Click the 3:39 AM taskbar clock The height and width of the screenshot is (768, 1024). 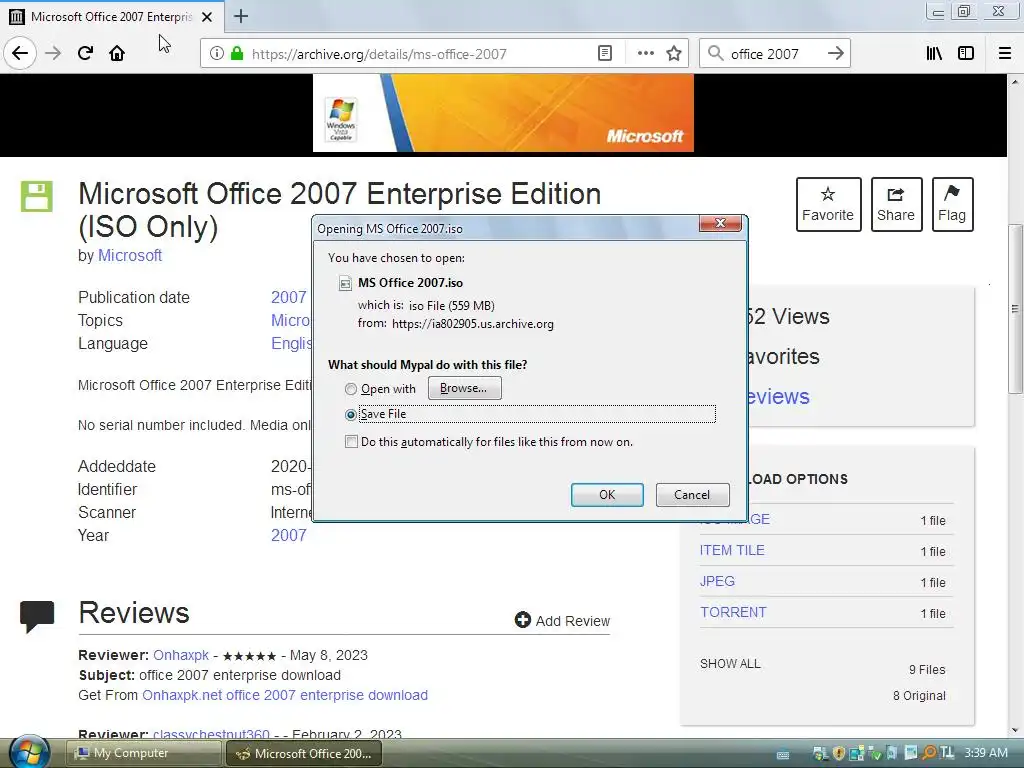point(985,753)
